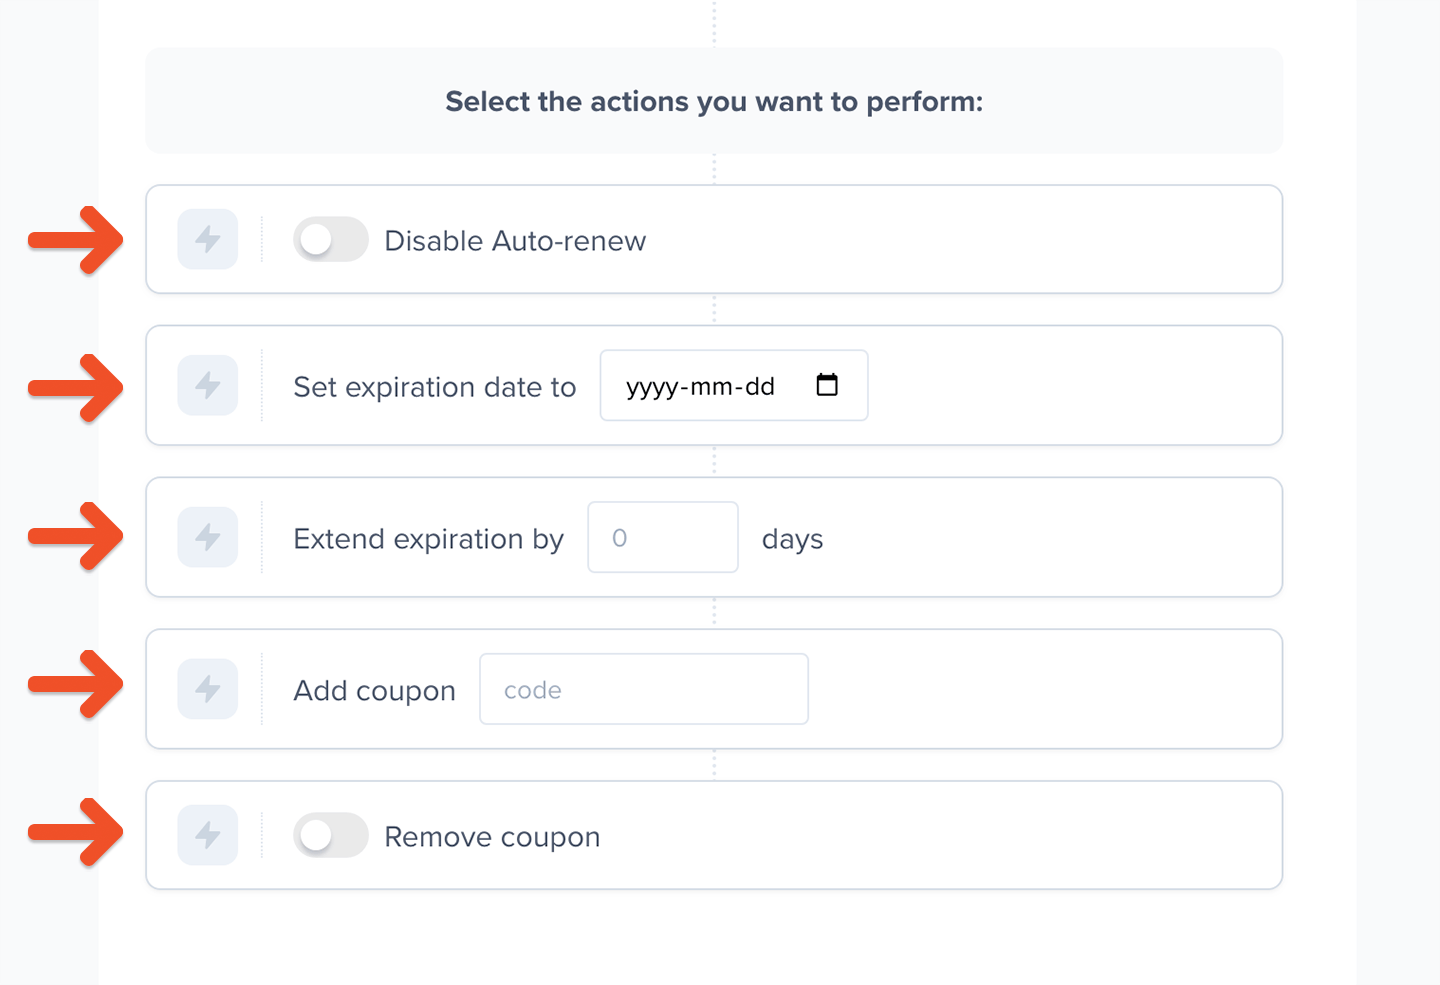
Task: Enable the Disable Auto-renew toggle switch
Action: point(330,240)
